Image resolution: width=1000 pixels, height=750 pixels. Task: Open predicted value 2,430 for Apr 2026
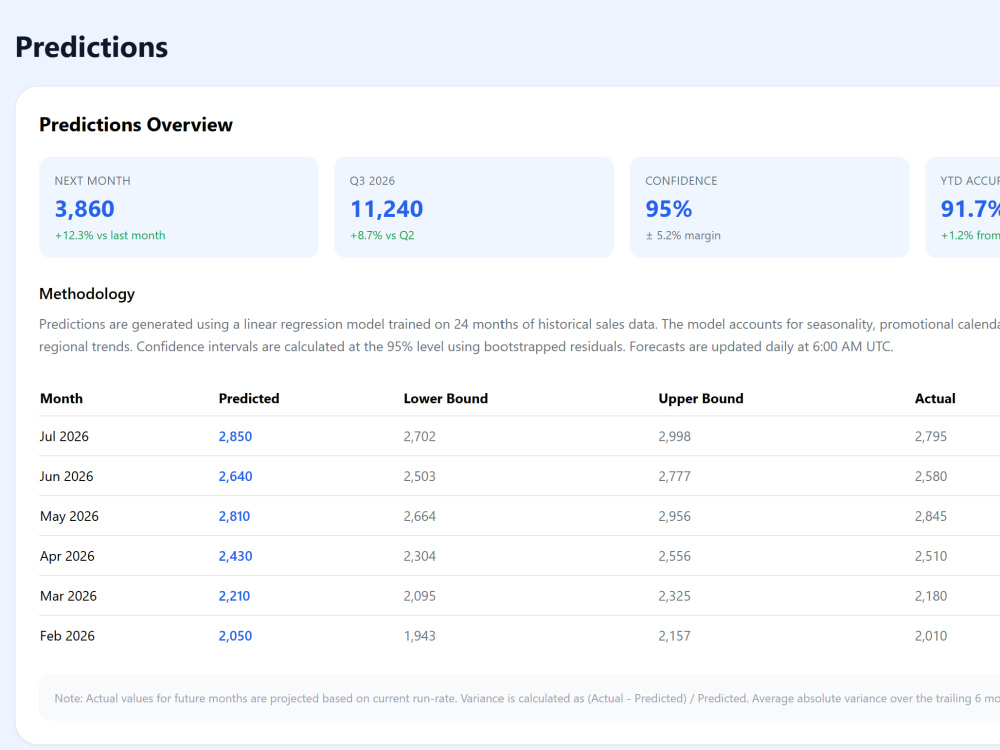(x=235, y=556)
